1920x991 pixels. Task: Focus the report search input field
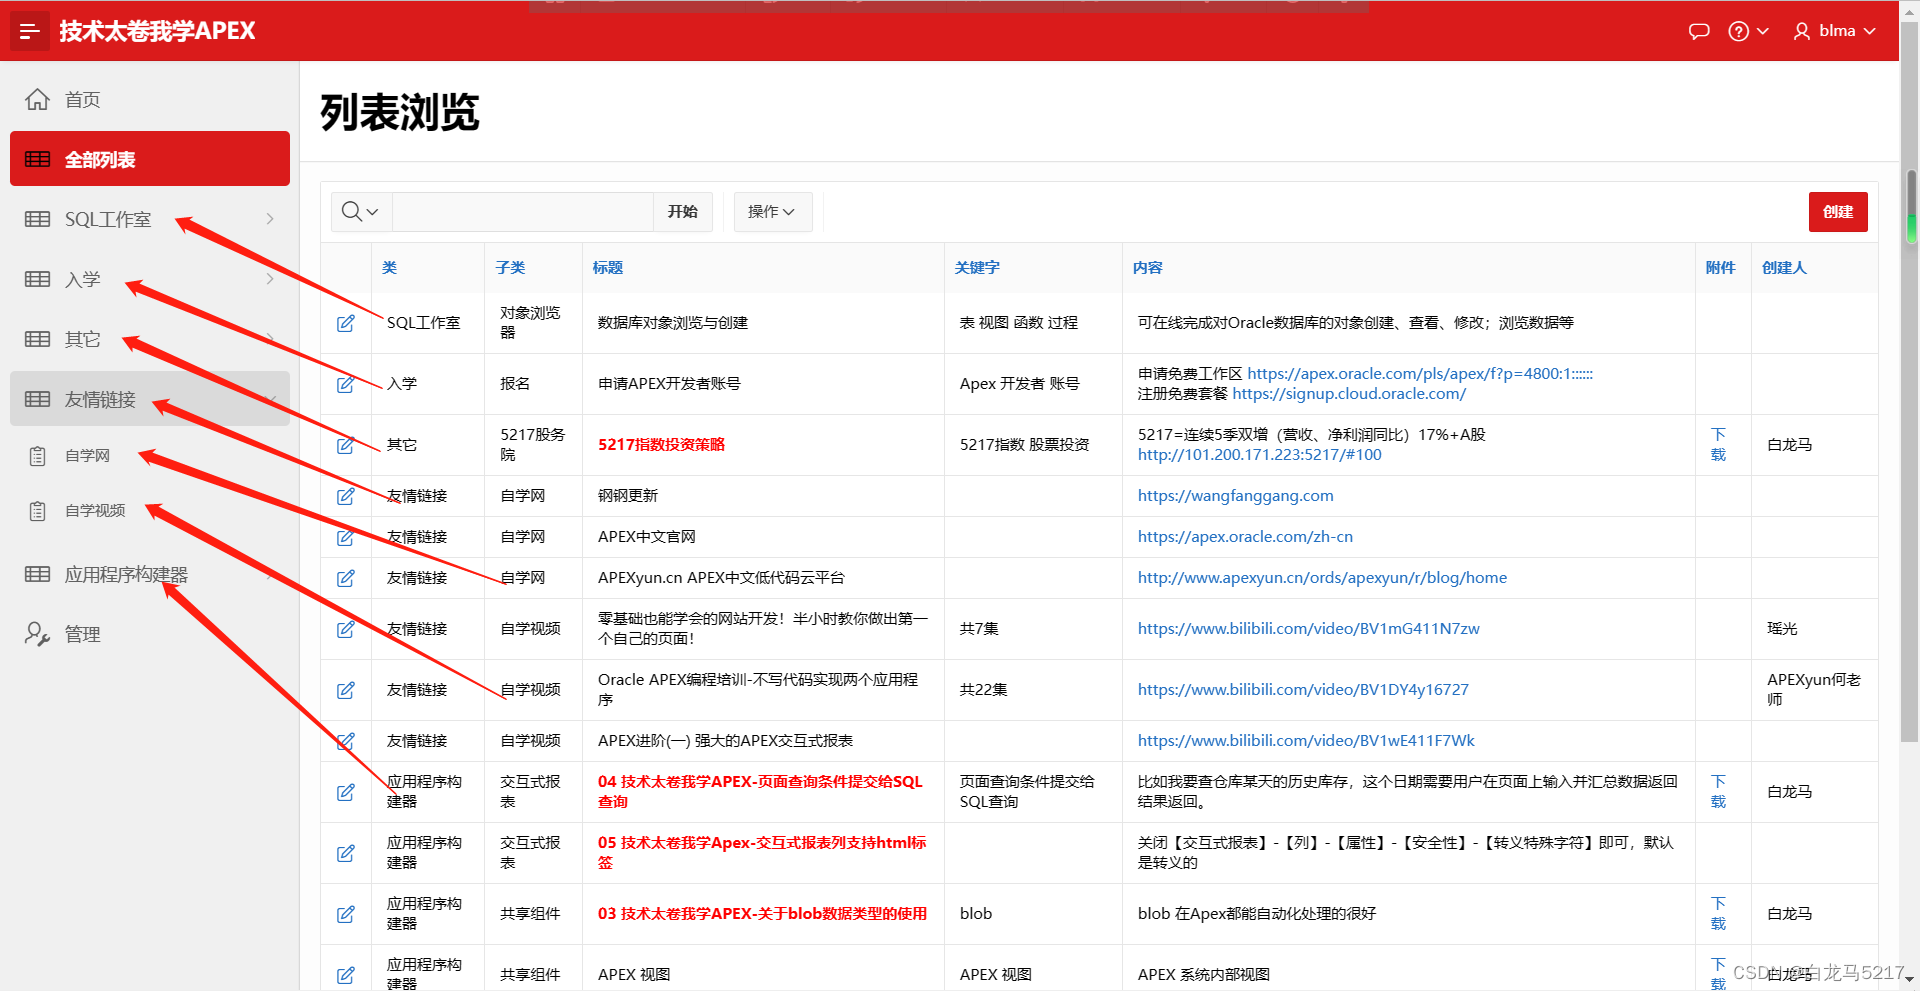pyautogui.click(x=523, y=212)
